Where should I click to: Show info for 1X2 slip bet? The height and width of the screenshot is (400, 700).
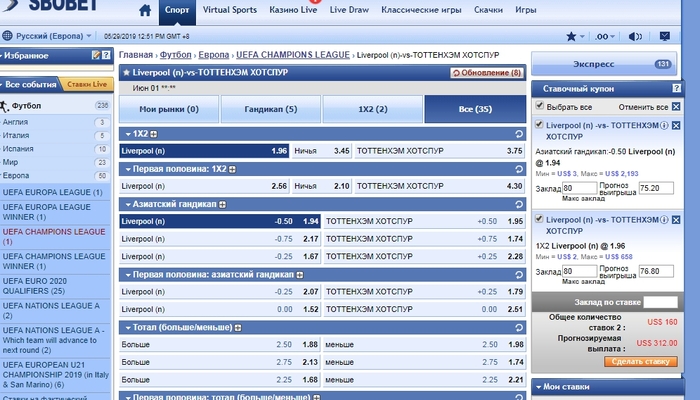[664, 220]
